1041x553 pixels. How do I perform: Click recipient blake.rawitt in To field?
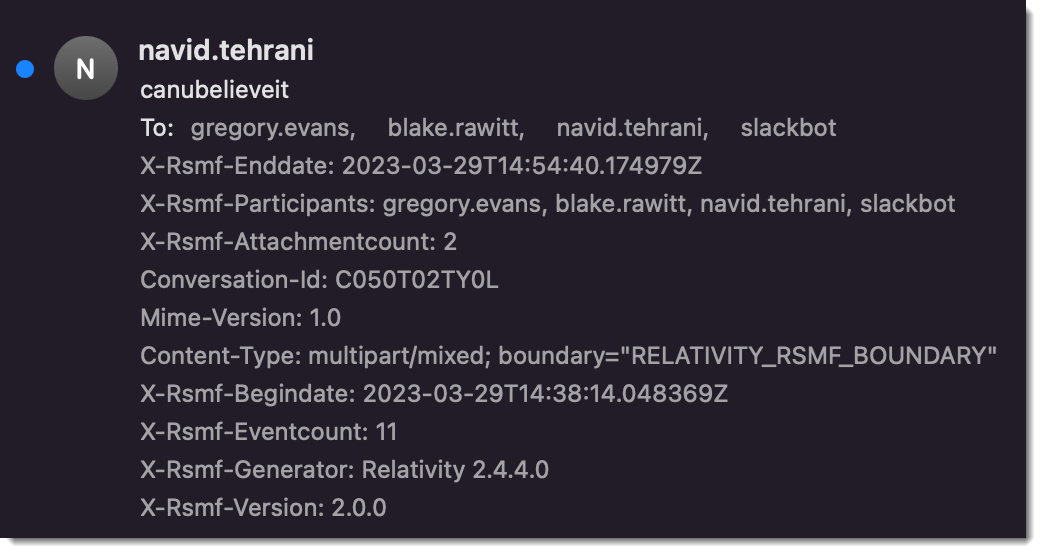[x=456, y=127]
